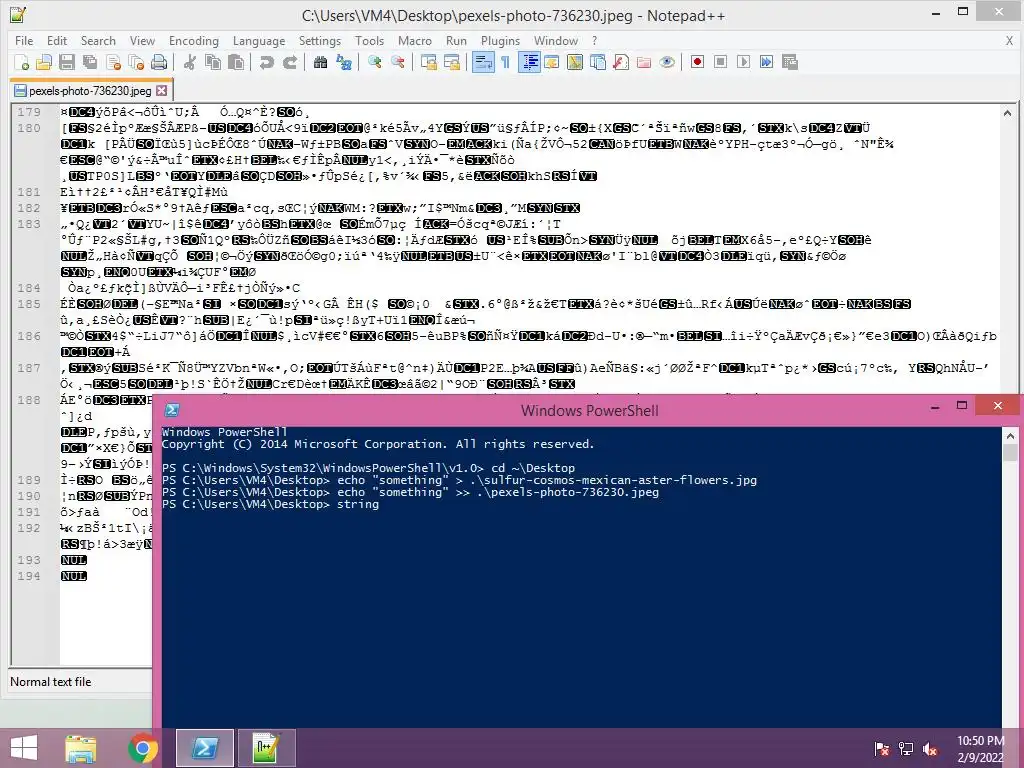The width and height of the screenshot is (1024, 768).
Task: Toggle word wrap in toolbar
Action: (483, 62)
